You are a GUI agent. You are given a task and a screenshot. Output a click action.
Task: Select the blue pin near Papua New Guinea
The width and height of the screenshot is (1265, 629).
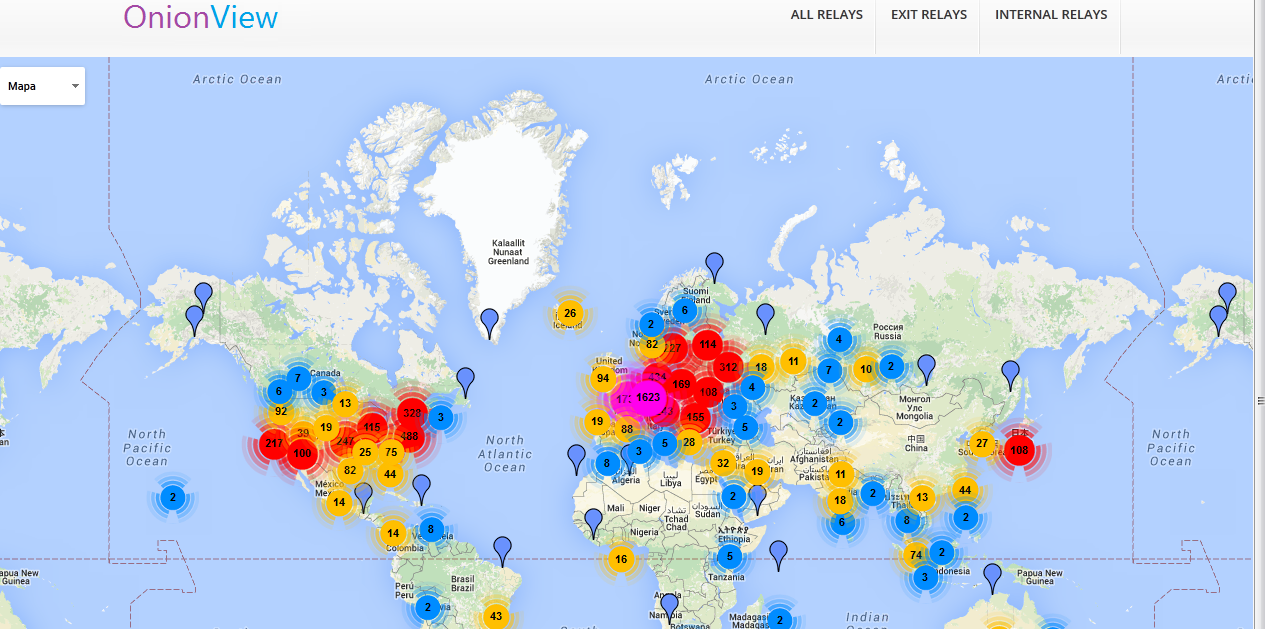[x=991, y=574]
